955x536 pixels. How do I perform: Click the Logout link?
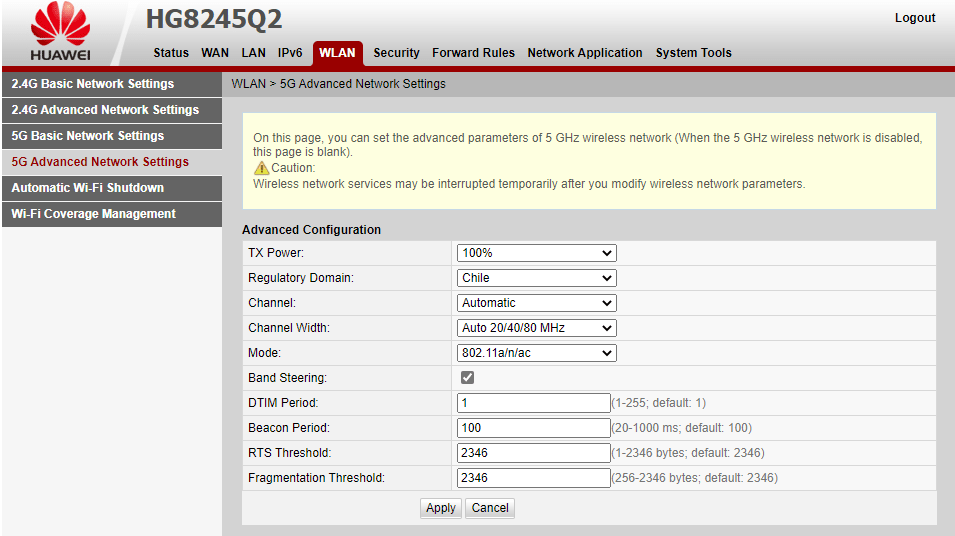tap(914, 18)
